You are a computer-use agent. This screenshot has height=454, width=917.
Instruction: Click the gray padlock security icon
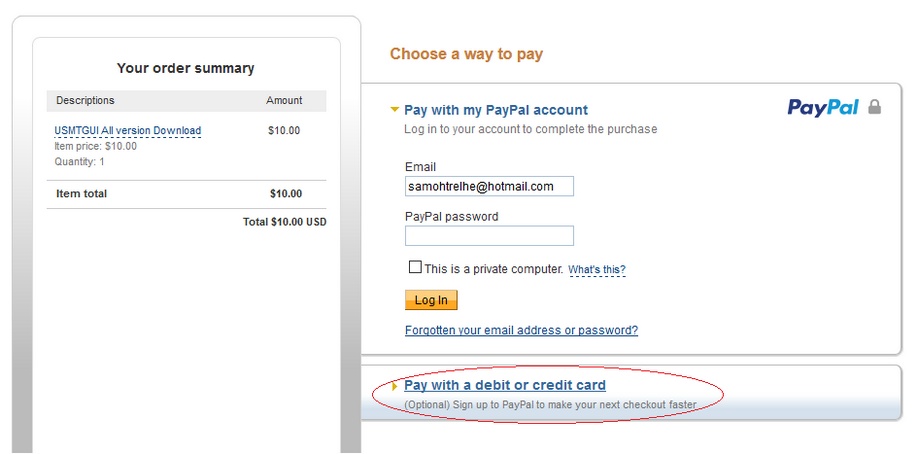[874, 107]
